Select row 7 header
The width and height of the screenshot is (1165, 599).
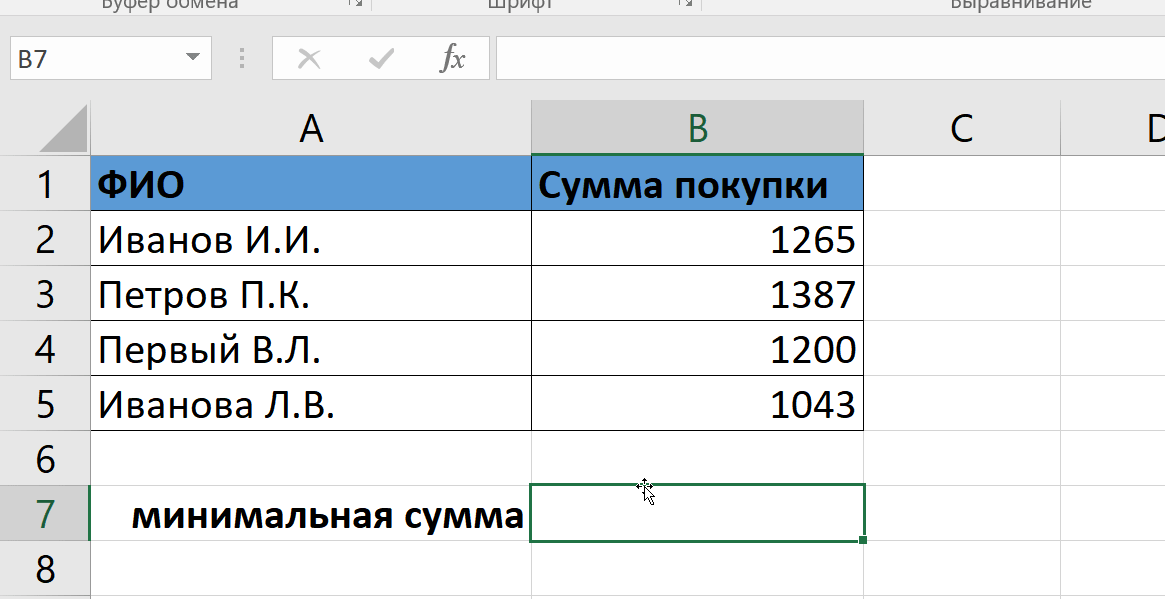45,514
